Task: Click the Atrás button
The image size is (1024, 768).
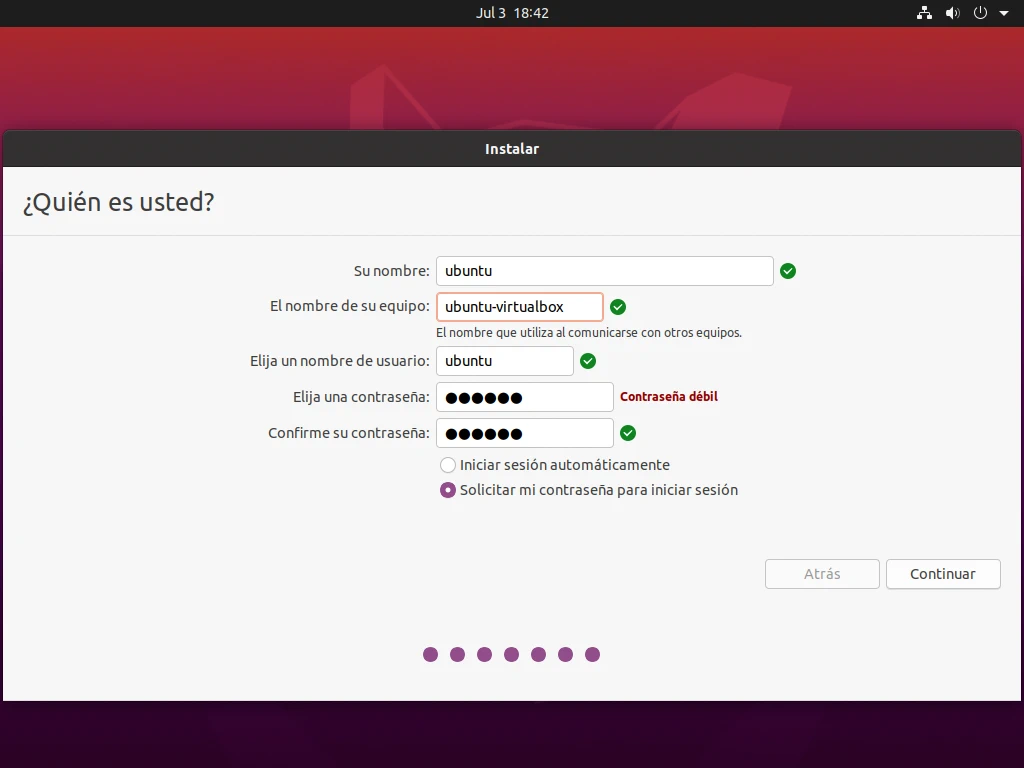Action: coord(822,574)
